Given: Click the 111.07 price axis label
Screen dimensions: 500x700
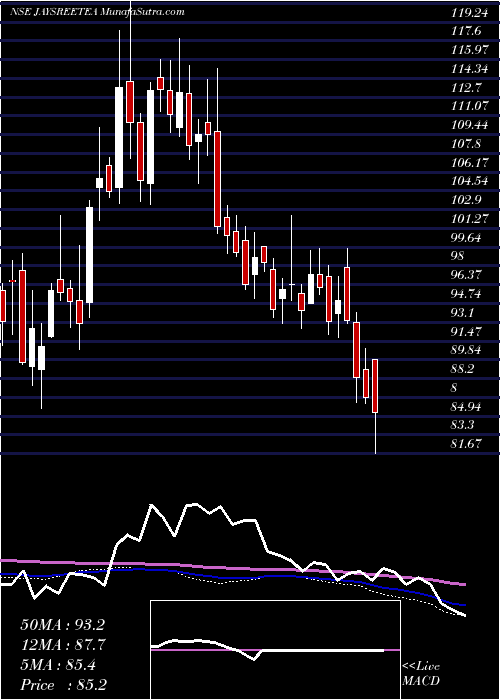Looking at the screenshot, I should (469, 106).
